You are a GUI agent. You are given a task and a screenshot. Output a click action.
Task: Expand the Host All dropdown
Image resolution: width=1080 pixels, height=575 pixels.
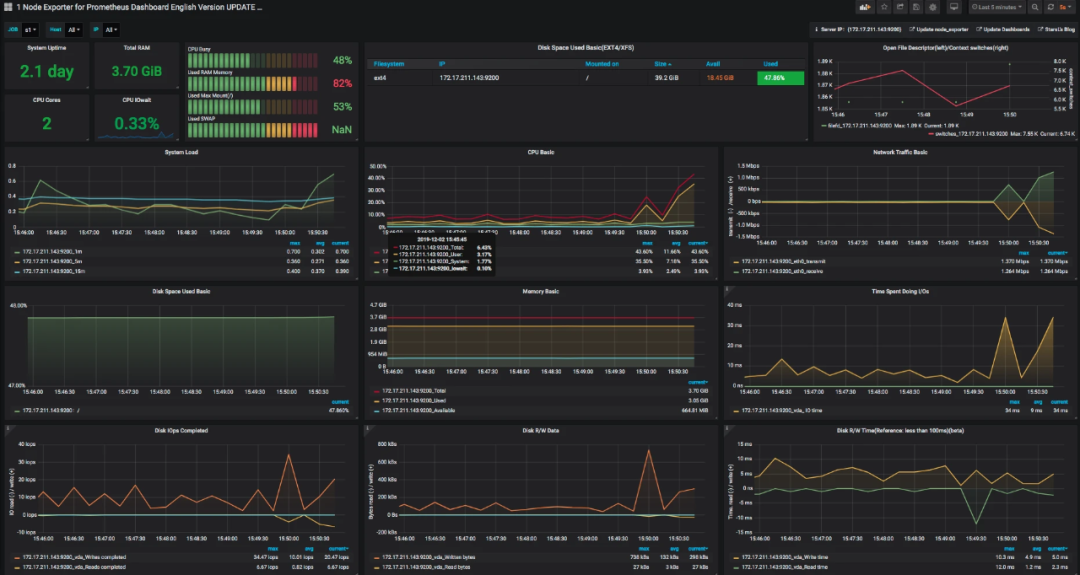tap(74, 30)
